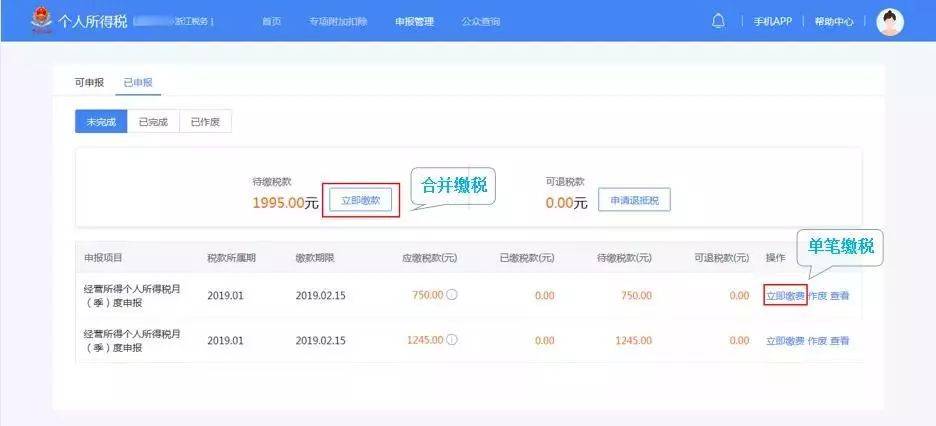Click 查看 in the 750.00 row
This screenshot has width=936, height=426.
coord(839,295)
